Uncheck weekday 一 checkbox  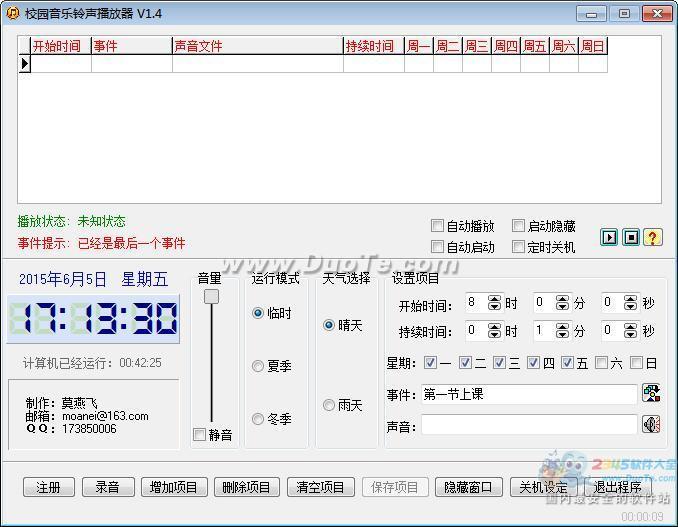point(430,362)
